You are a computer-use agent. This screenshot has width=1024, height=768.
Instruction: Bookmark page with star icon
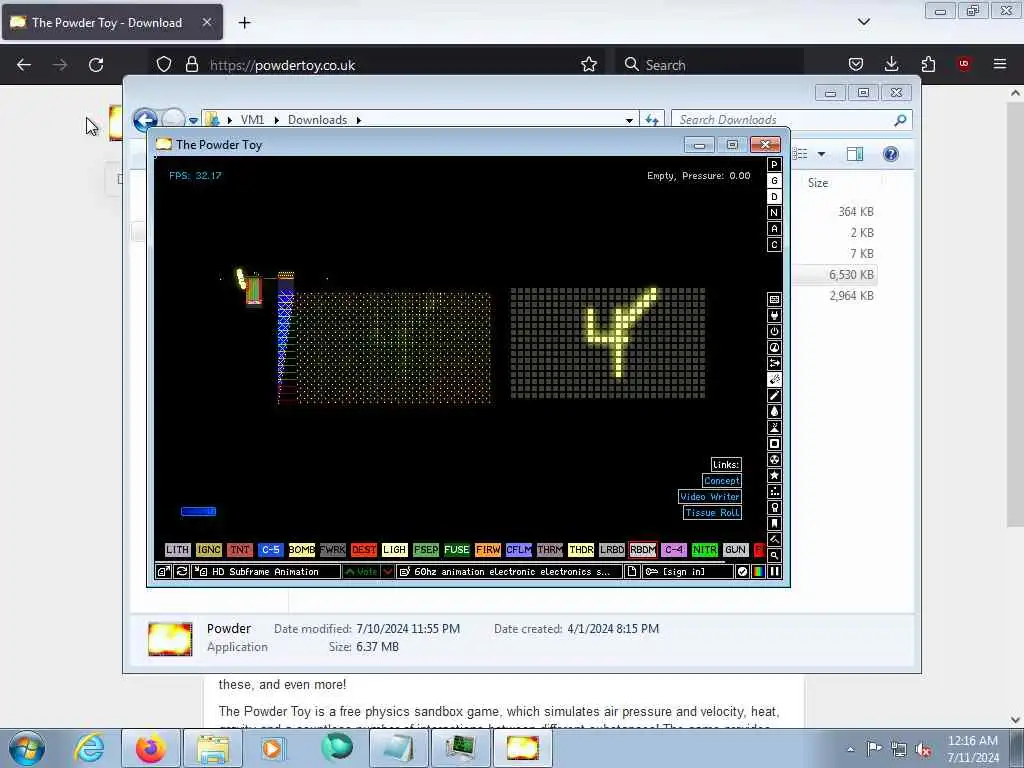[589, 64]
